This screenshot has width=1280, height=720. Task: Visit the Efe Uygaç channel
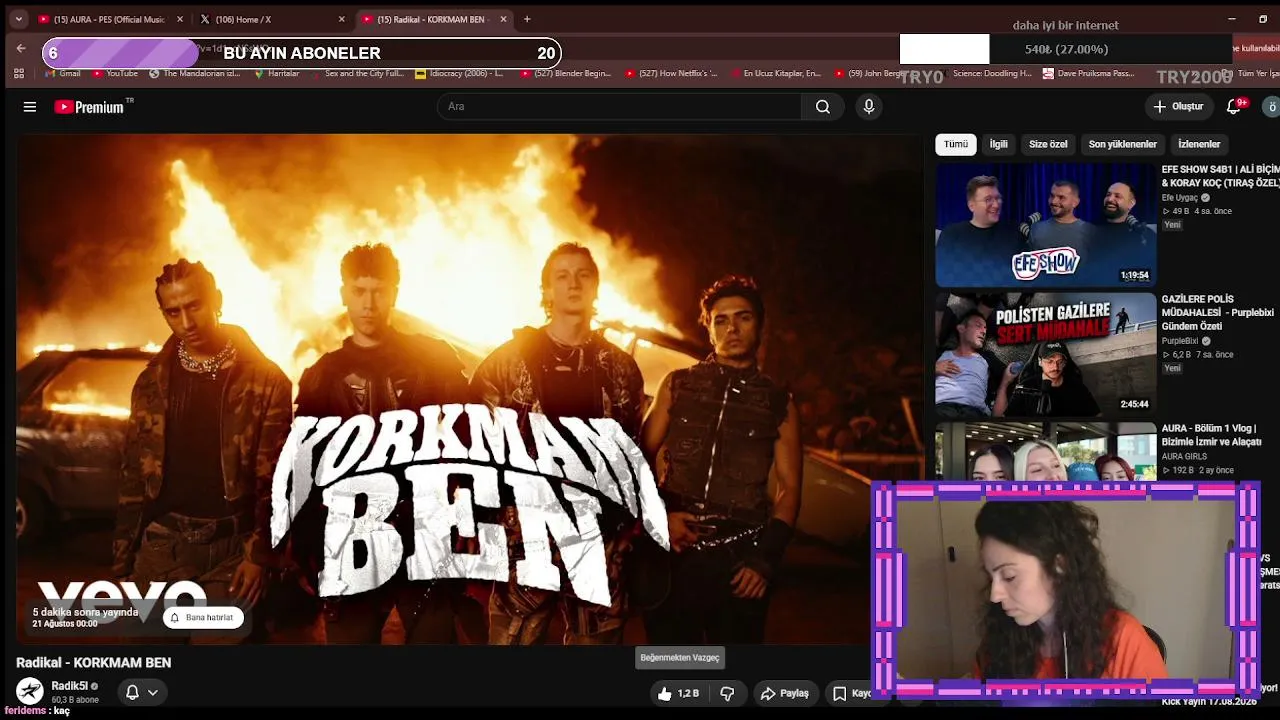1180,198
